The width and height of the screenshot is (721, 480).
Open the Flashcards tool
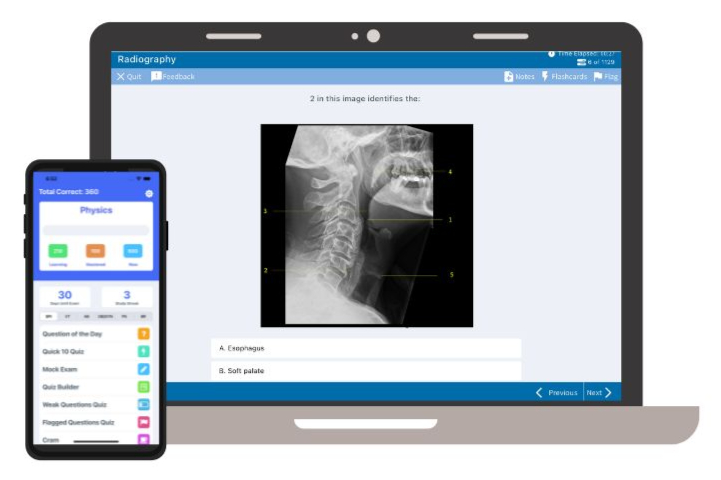(x=564, y=76)
